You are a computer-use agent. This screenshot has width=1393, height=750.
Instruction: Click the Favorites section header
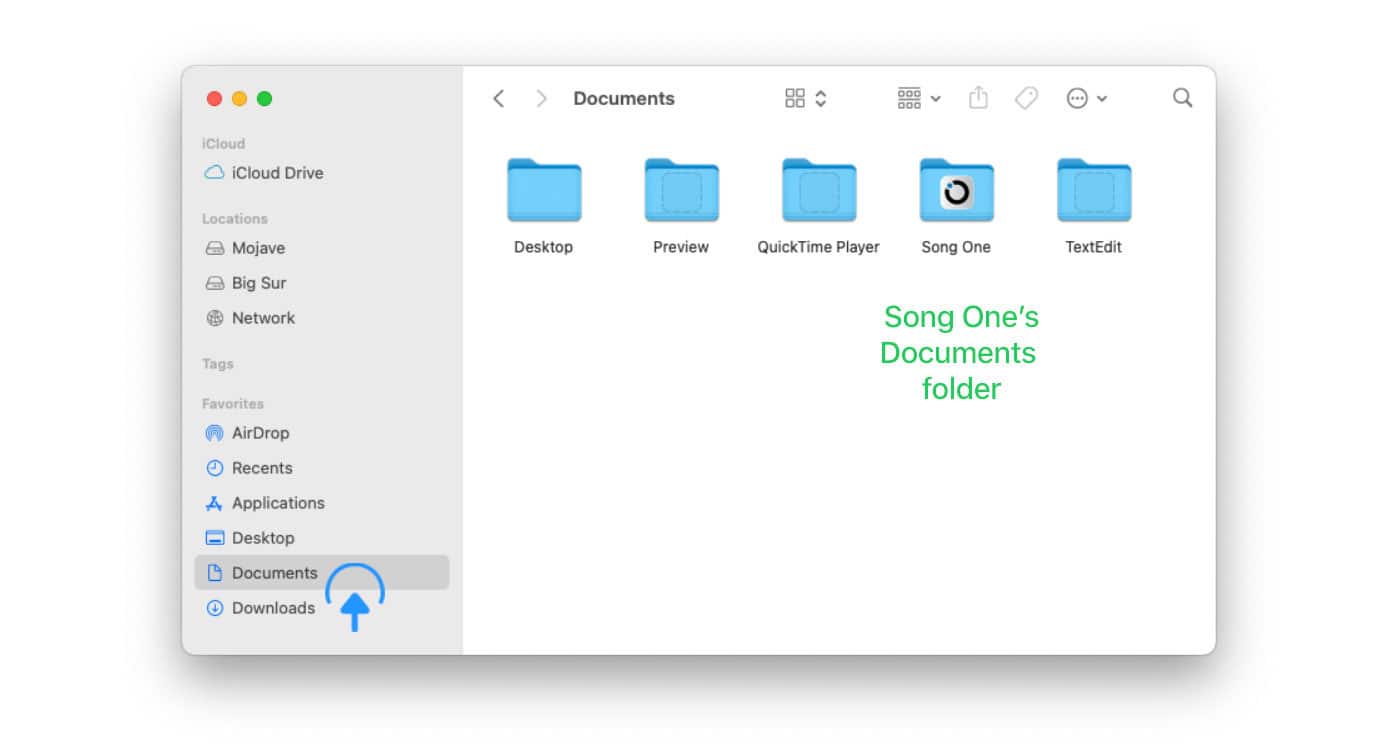click(x=233, y=404)
